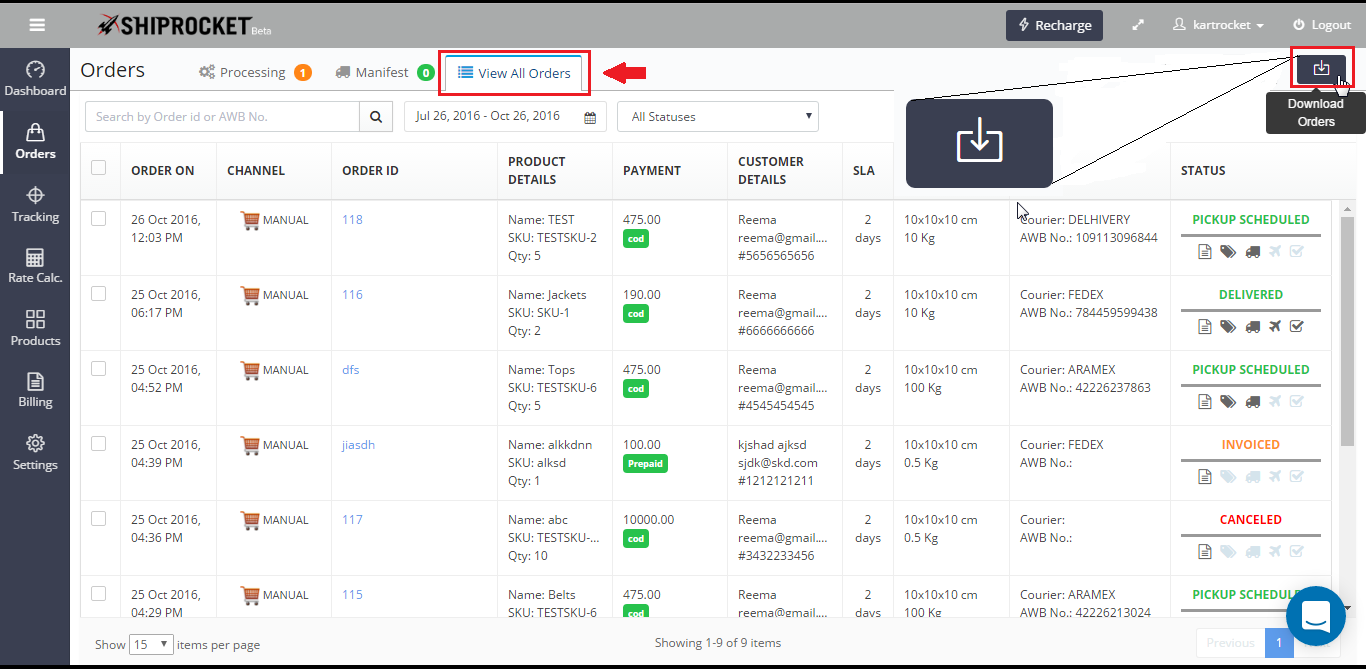Open order ID 116 link
1366x669 pixels.
tap(352, 295)
